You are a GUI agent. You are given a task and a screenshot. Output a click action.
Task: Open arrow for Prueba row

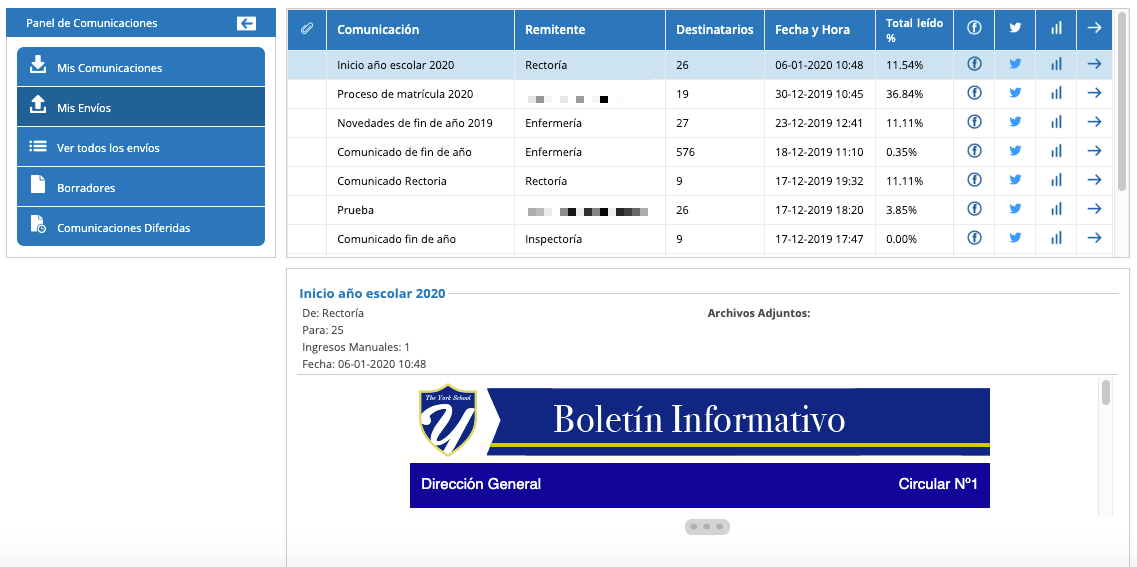[1095, 209]
